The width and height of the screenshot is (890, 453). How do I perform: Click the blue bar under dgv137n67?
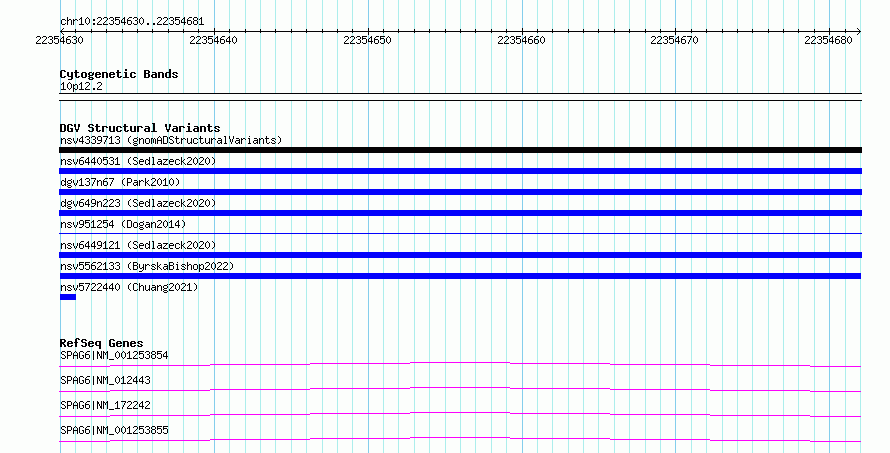point(460,192)
